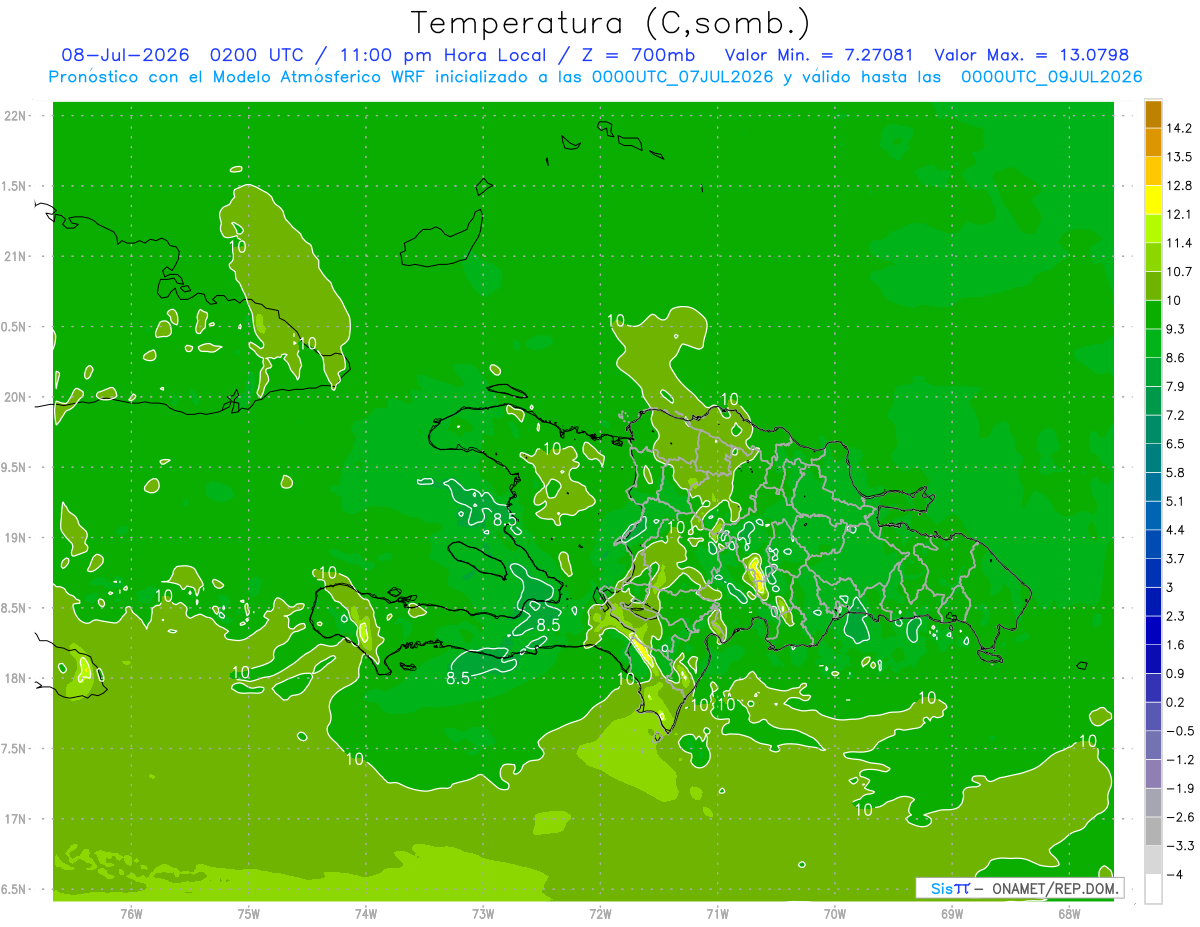Click longitude axis label "76W"

[x=131, y=913]
